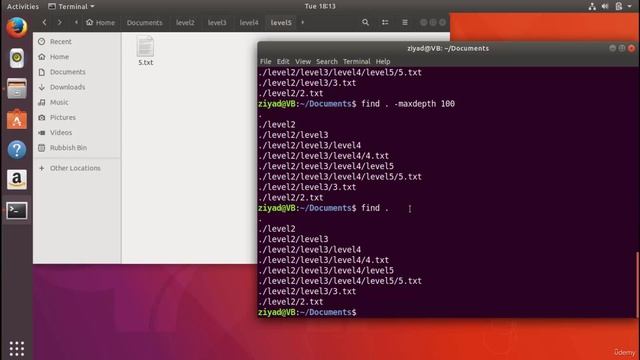Viewport: 640px width, 360px height.
Task: Open the volume indicator
Action: pos(605,6)
